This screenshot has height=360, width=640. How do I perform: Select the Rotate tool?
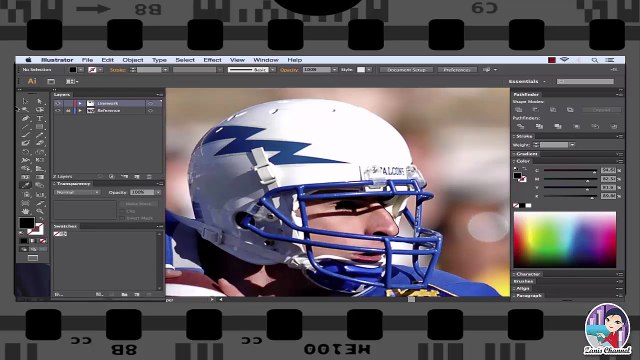(25, 152)
